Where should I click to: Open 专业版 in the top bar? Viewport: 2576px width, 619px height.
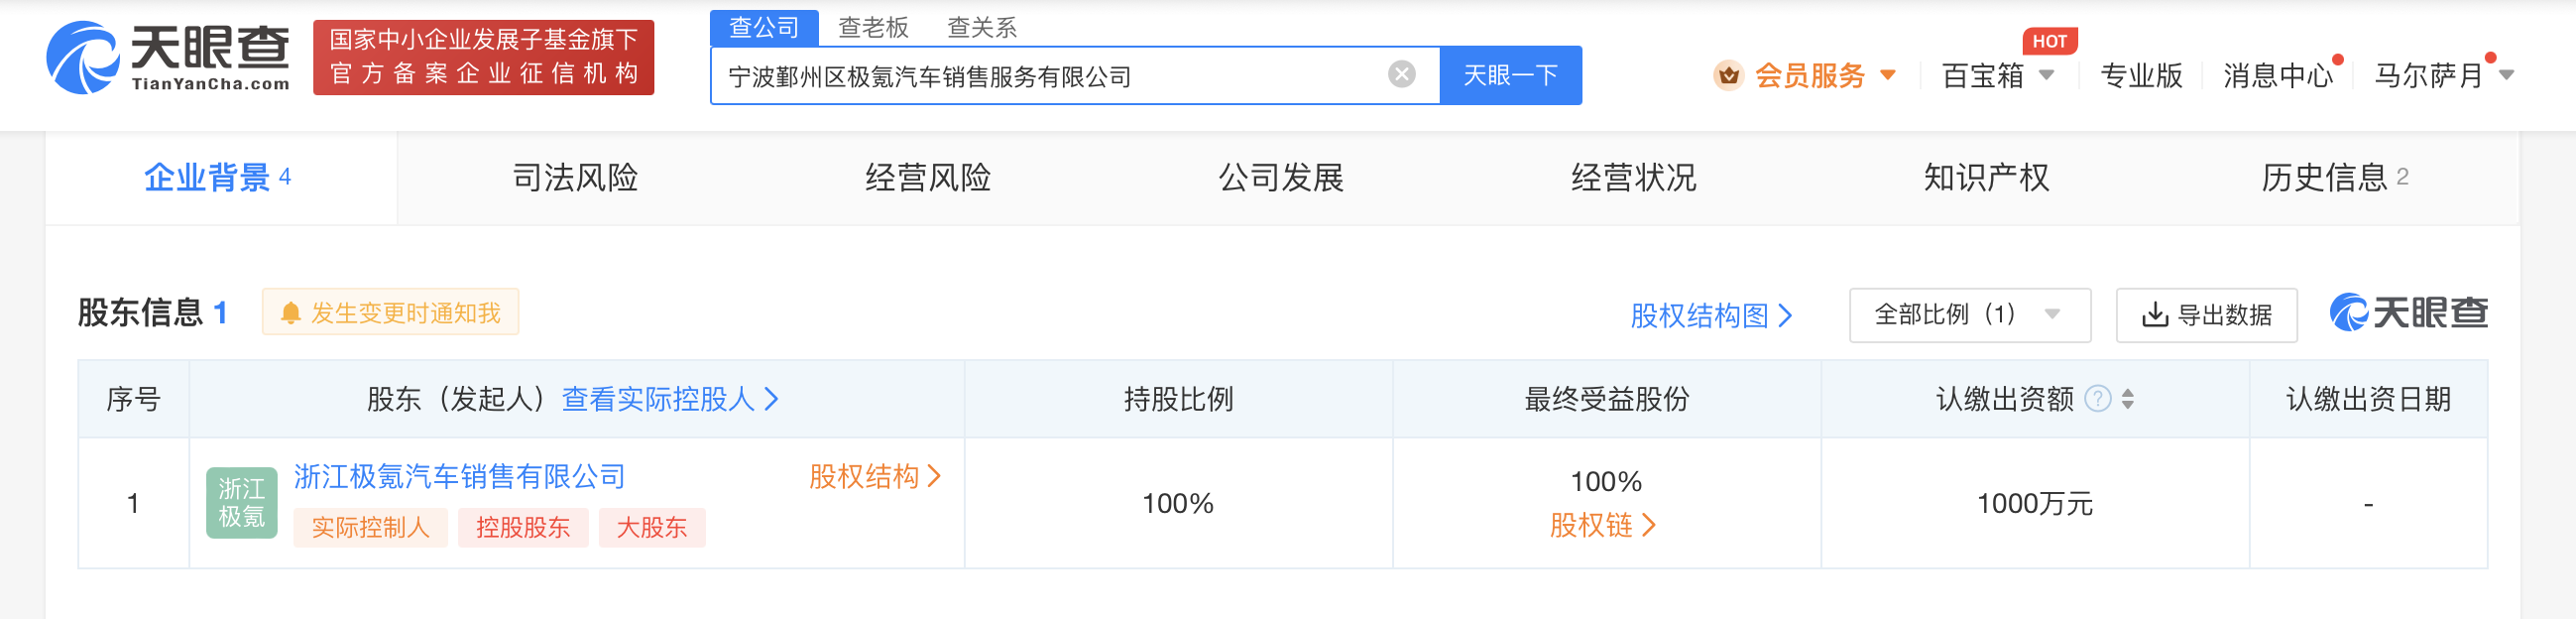(2141, 76)
